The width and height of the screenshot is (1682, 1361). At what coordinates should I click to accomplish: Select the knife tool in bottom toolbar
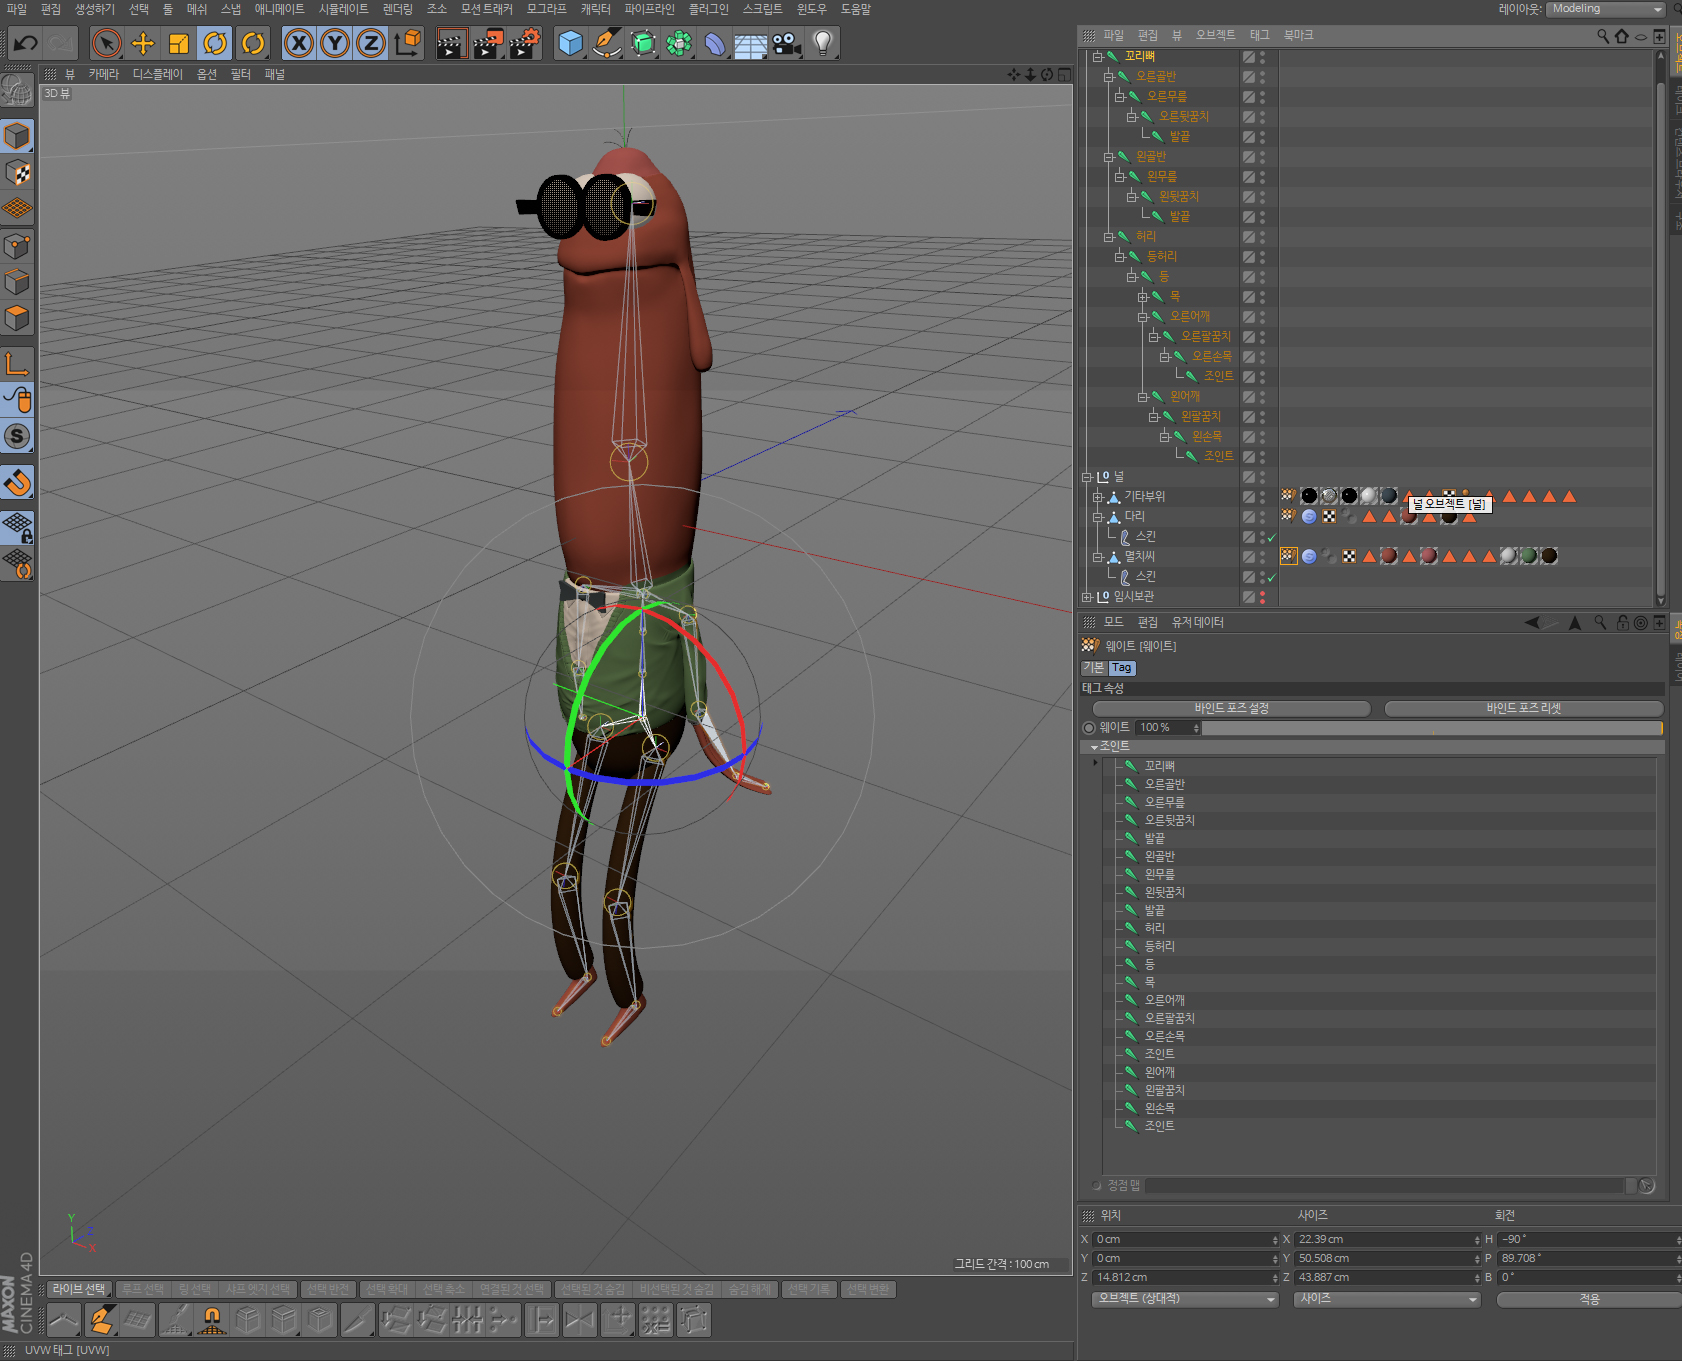tap(357, 1320)
